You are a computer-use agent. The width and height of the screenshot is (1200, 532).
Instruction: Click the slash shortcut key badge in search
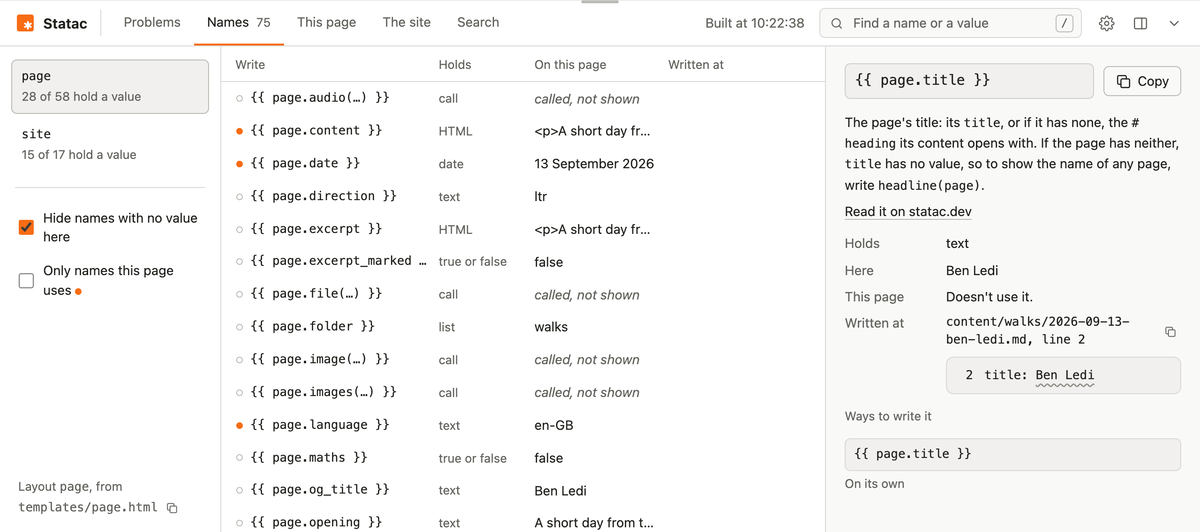coord(1064,23)
